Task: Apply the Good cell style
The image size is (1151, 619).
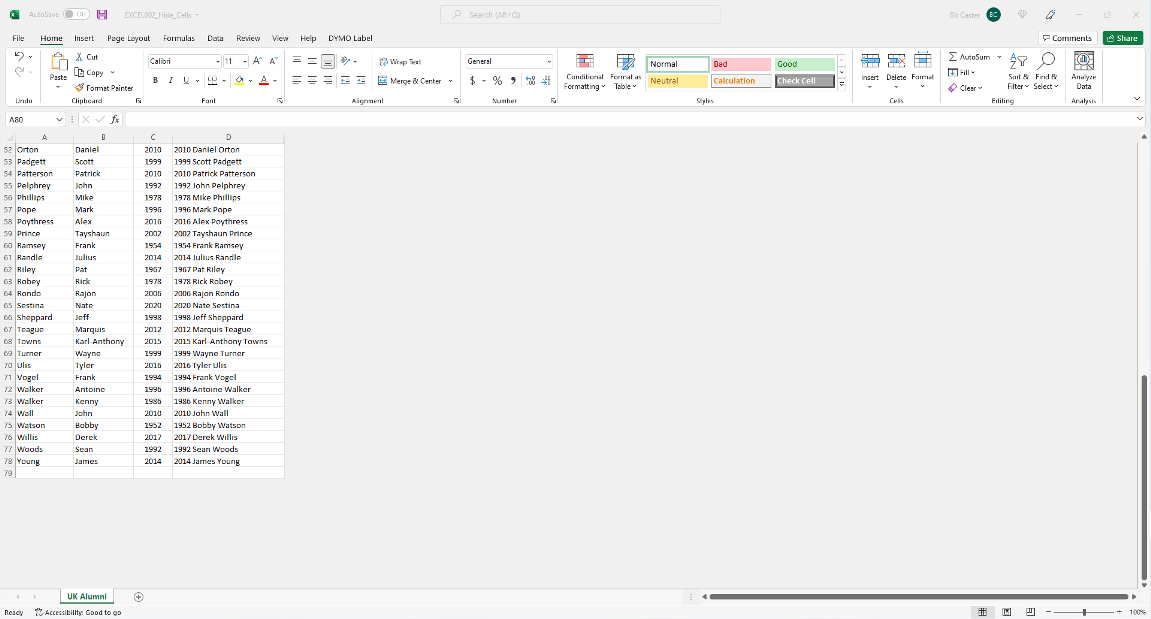Action: [805, 64]
